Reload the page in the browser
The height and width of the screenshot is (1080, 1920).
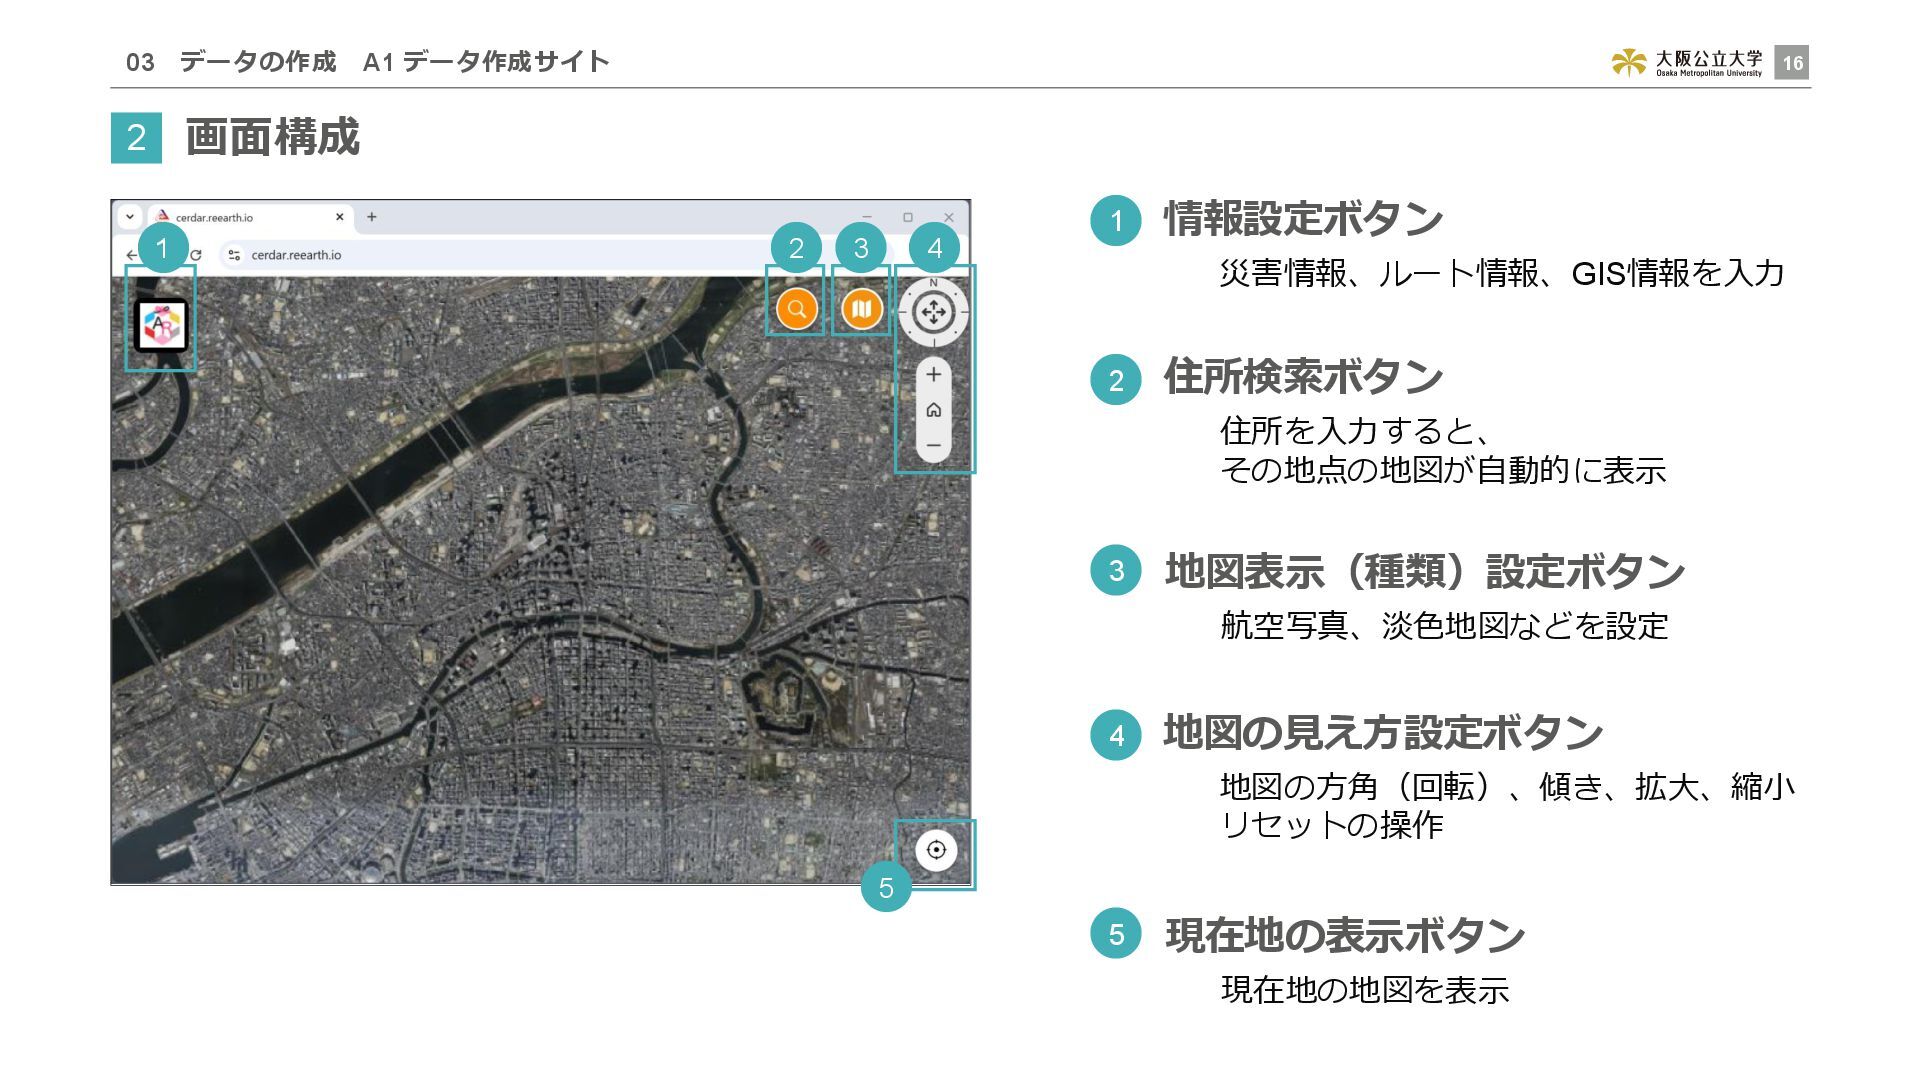tap(196, 255)
